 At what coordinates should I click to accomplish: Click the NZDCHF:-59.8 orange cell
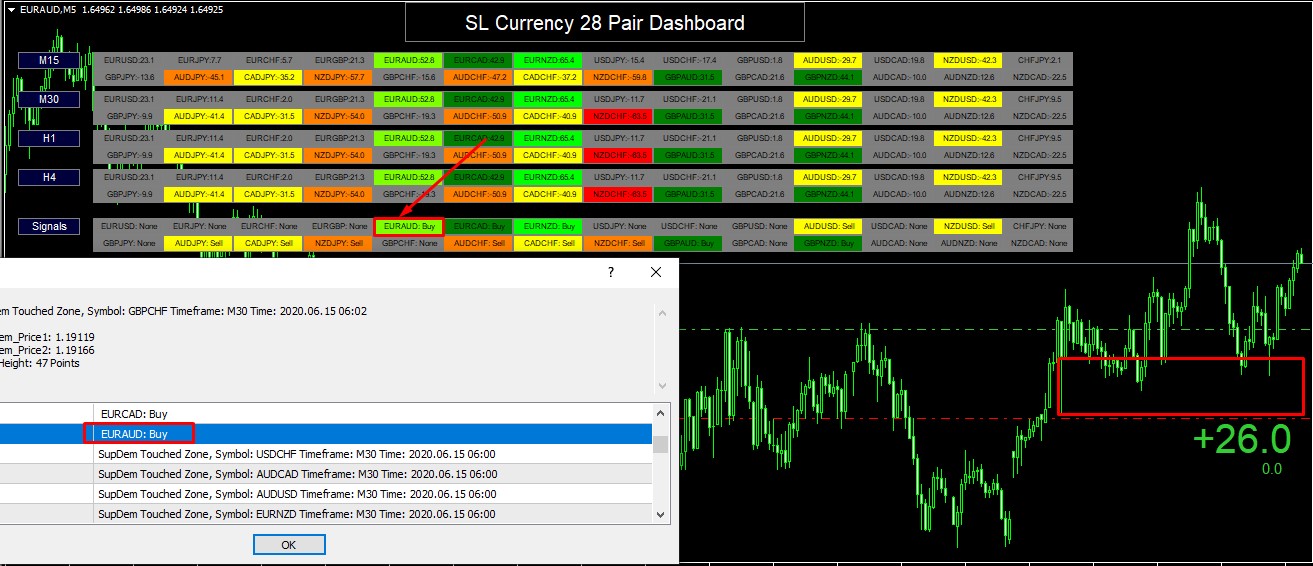pyautogui.click(x=618, y=77)
